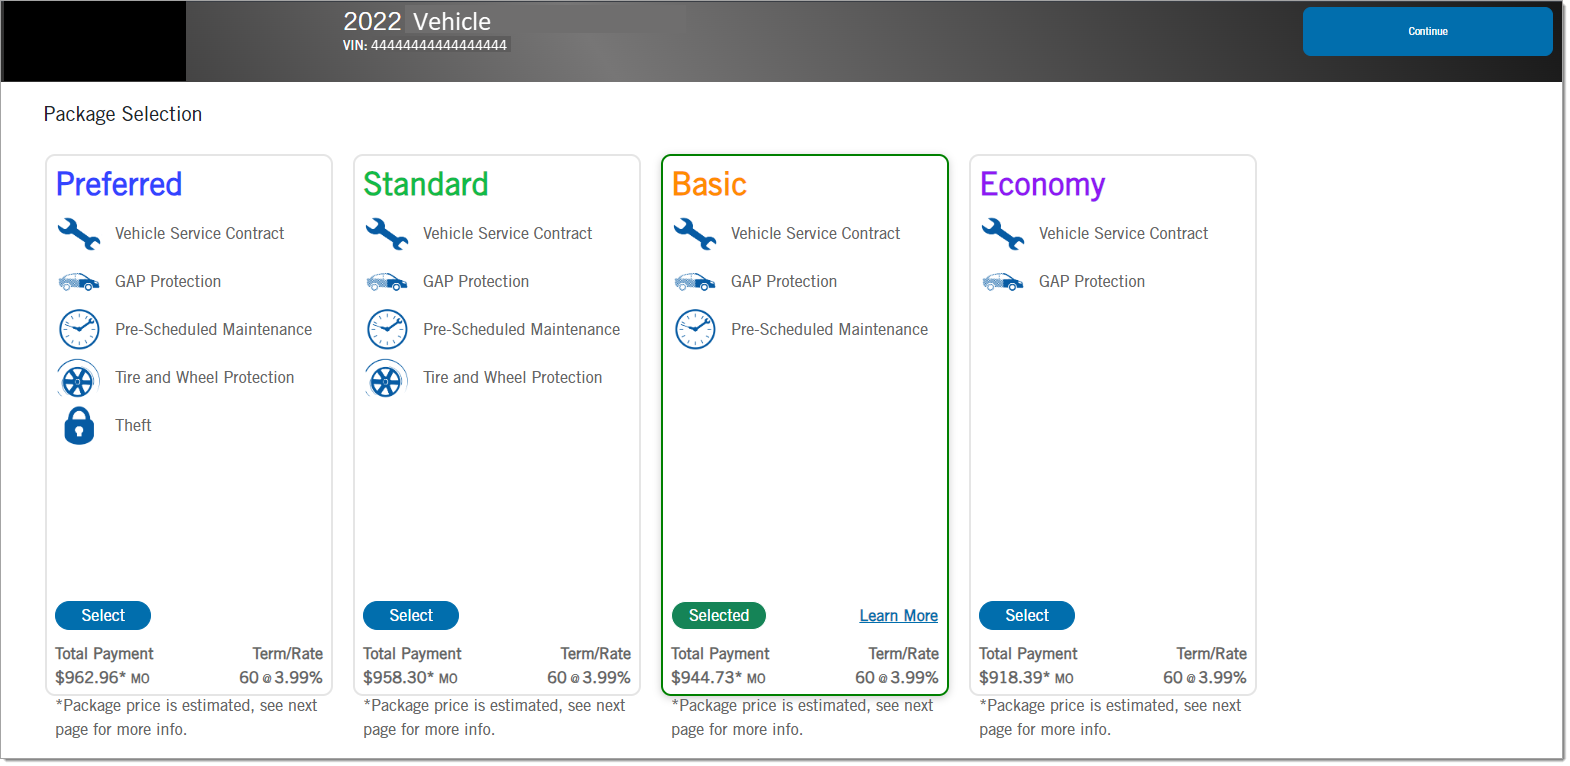Viewport: 1570px width, 766px height.
Task: Click Tire and Wheel Protection in Standard
Action: pyautogui.click(x=512, y=377)
